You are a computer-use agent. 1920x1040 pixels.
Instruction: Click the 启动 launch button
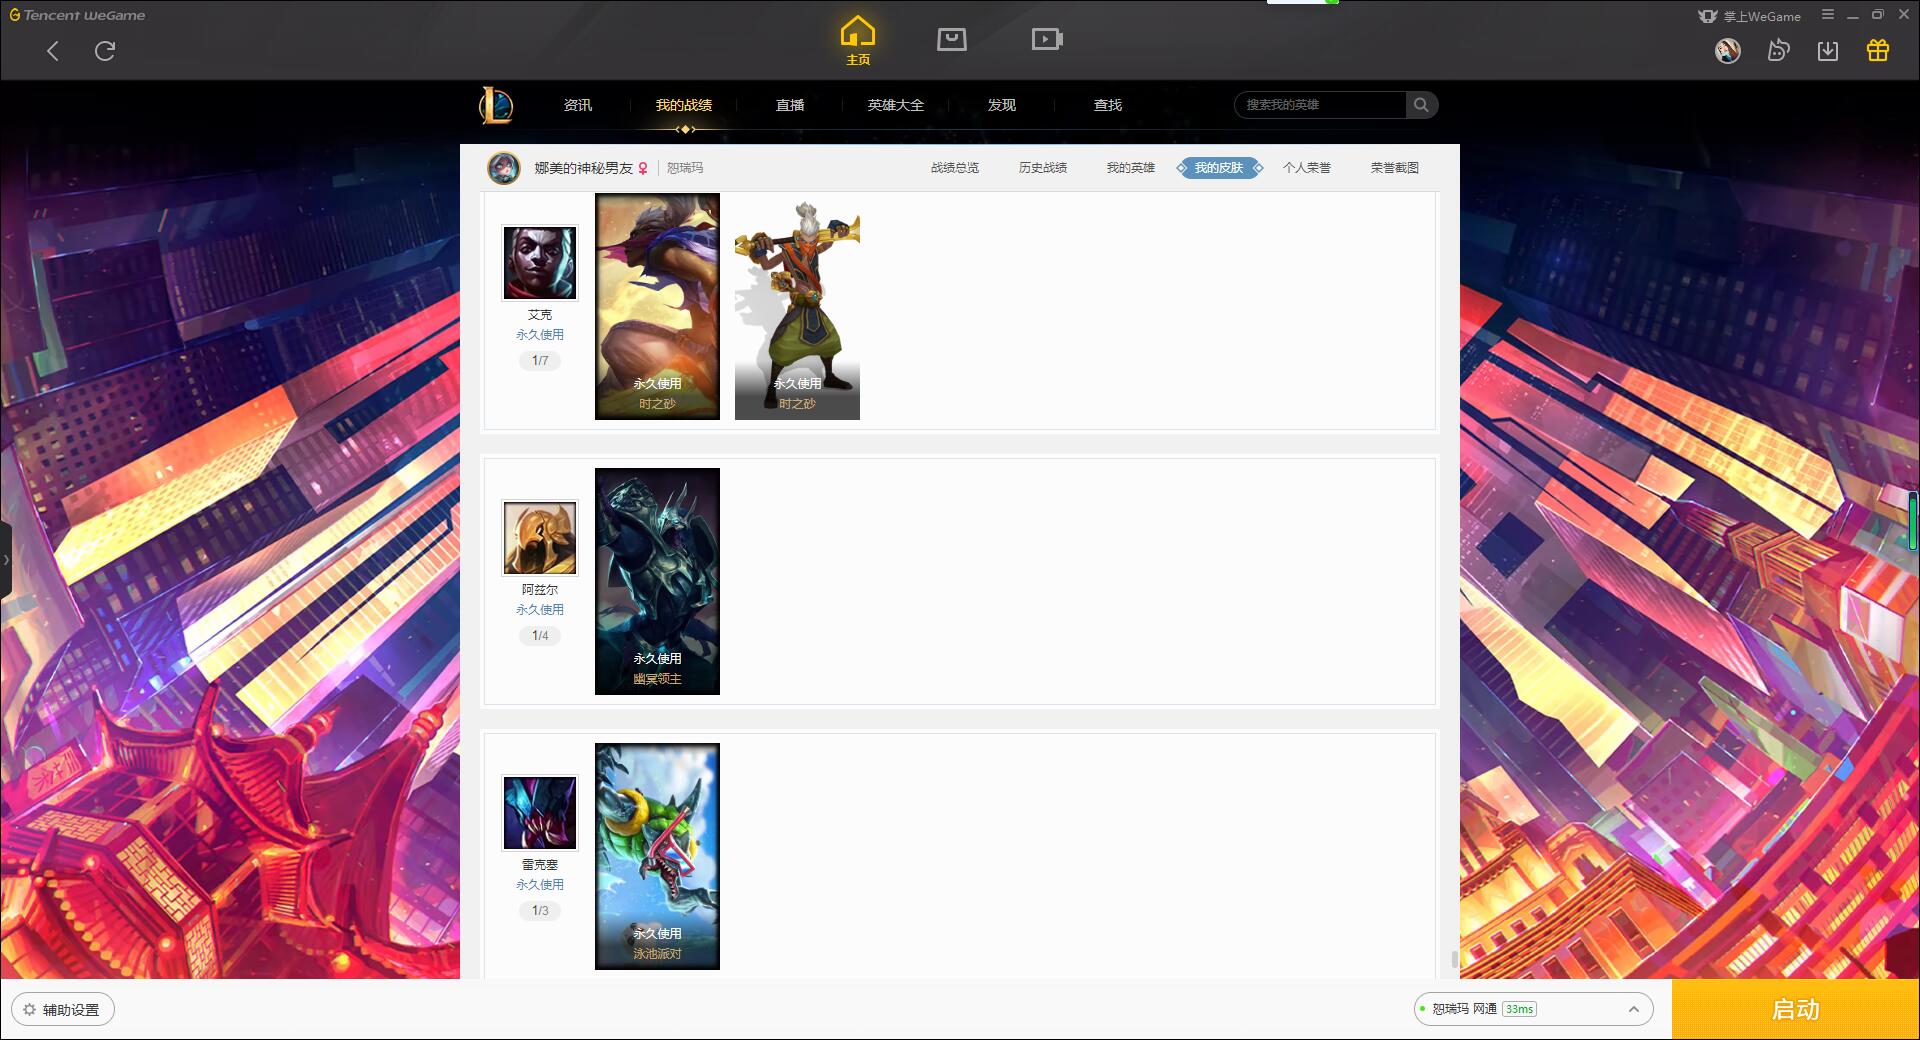(x=1796, y=1010)
